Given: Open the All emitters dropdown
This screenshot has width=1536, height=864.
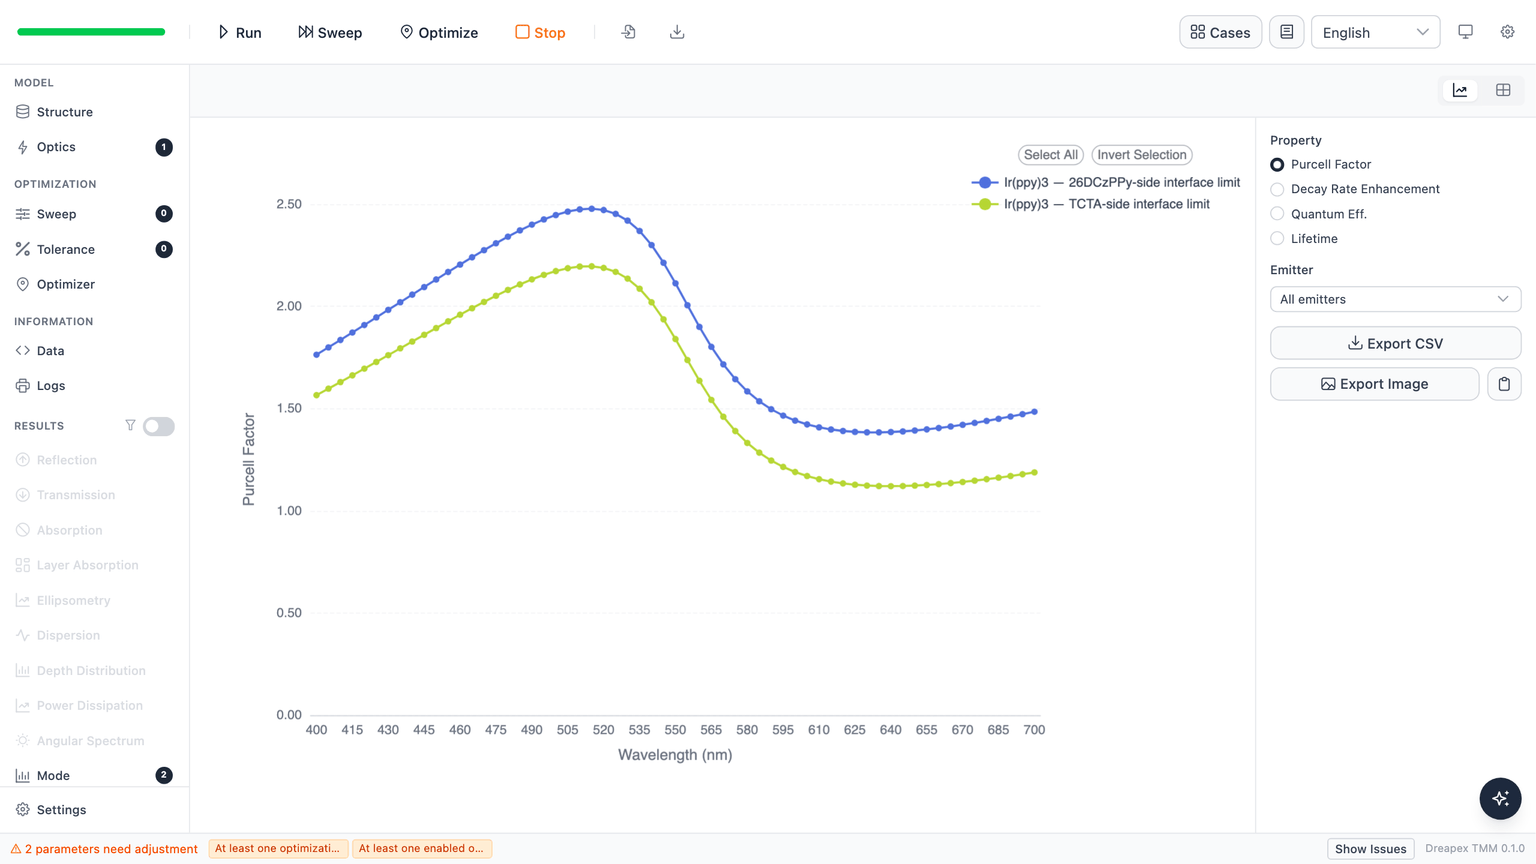Looking at the screenshot, I should (1395, 299).
